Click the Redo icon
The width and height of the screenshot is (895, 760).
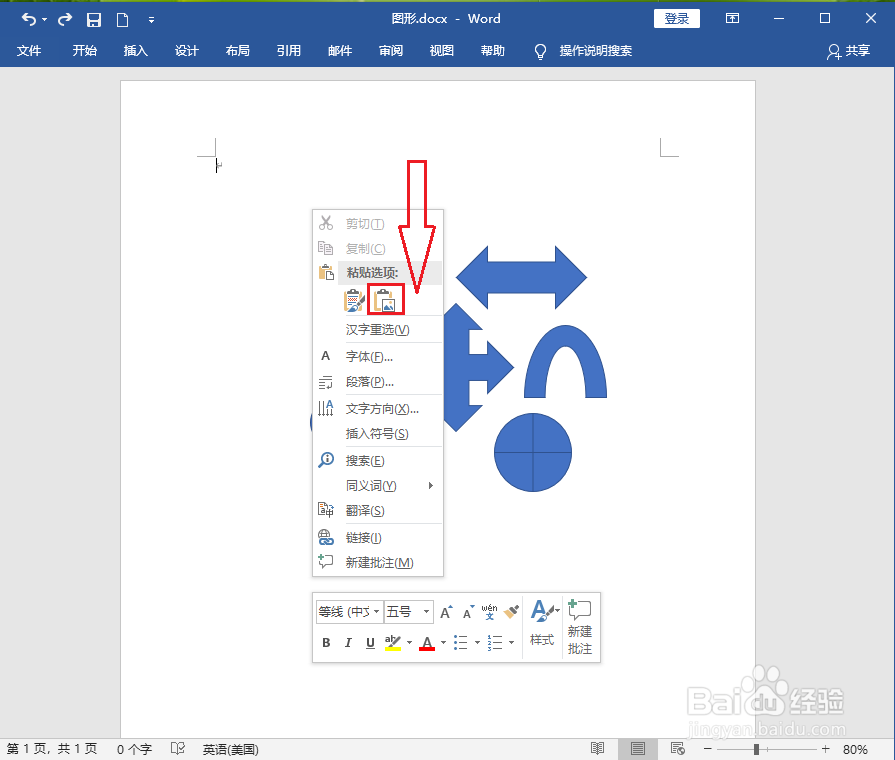[62, 18]
